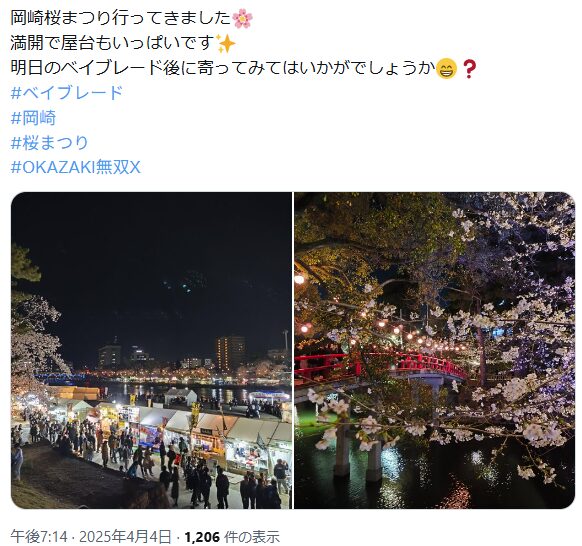
Task: Click the tall lit building in left photo
Action: pyautogui.click(x=230, y=353)
